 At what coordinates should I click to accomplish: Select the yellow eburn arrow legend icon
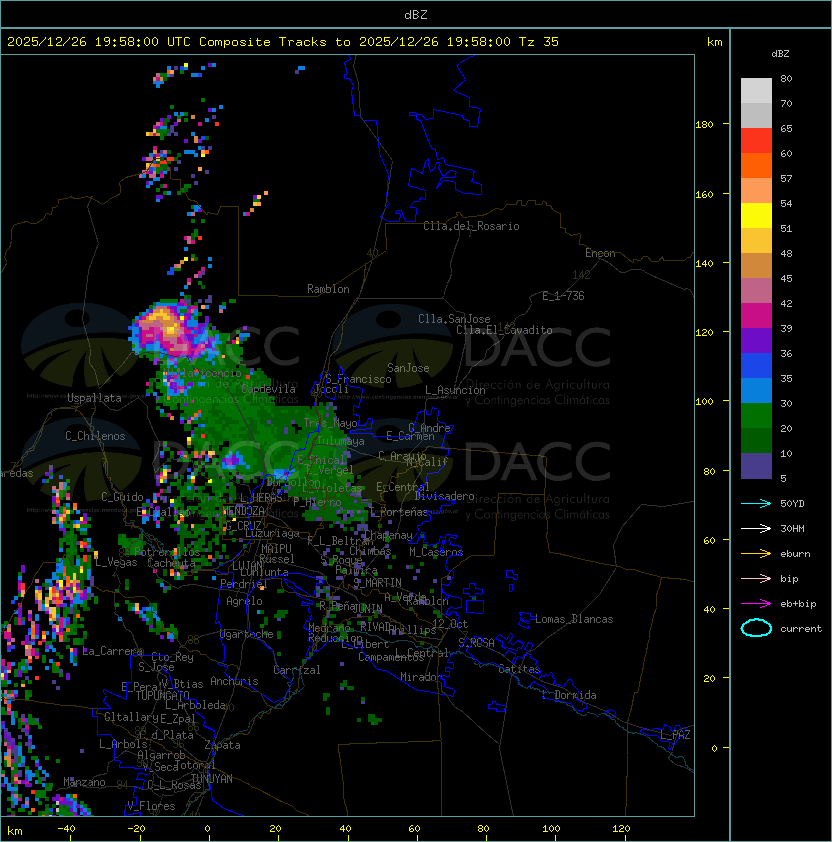pyautogui.click(x=756, y=554)
